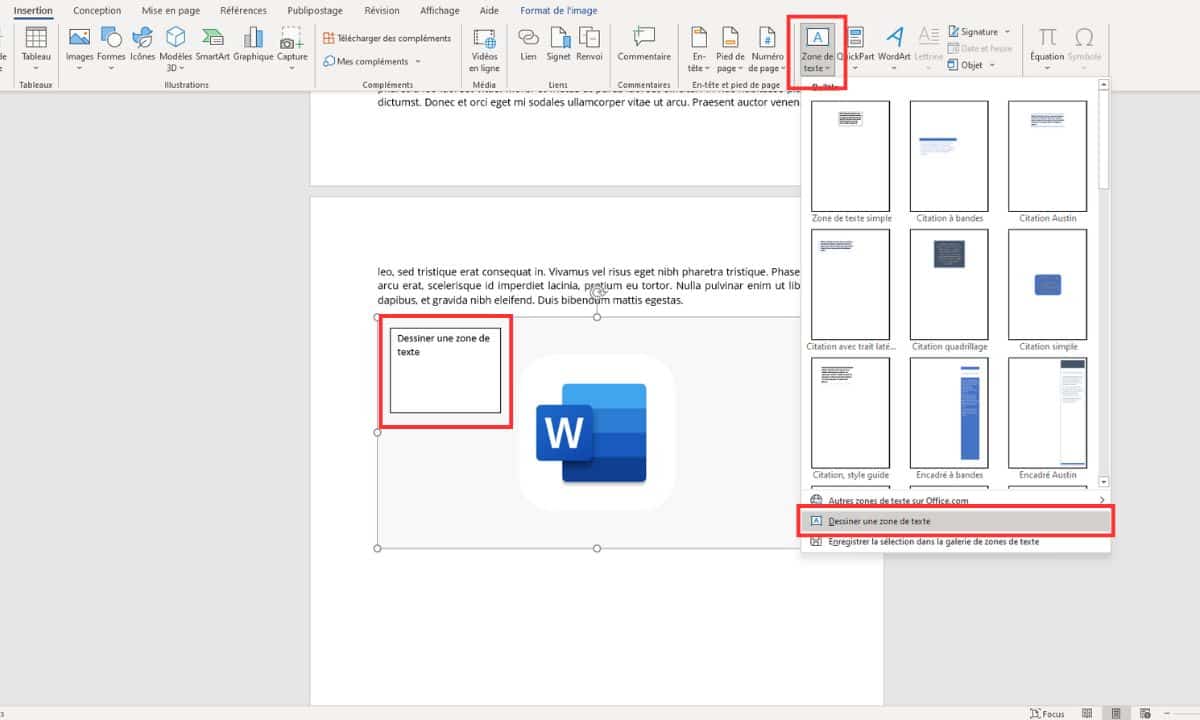Open Modèles 3D in the ribbon
Image resolution: width=1200 pixels, height=720 pixels.
point(176,48)
